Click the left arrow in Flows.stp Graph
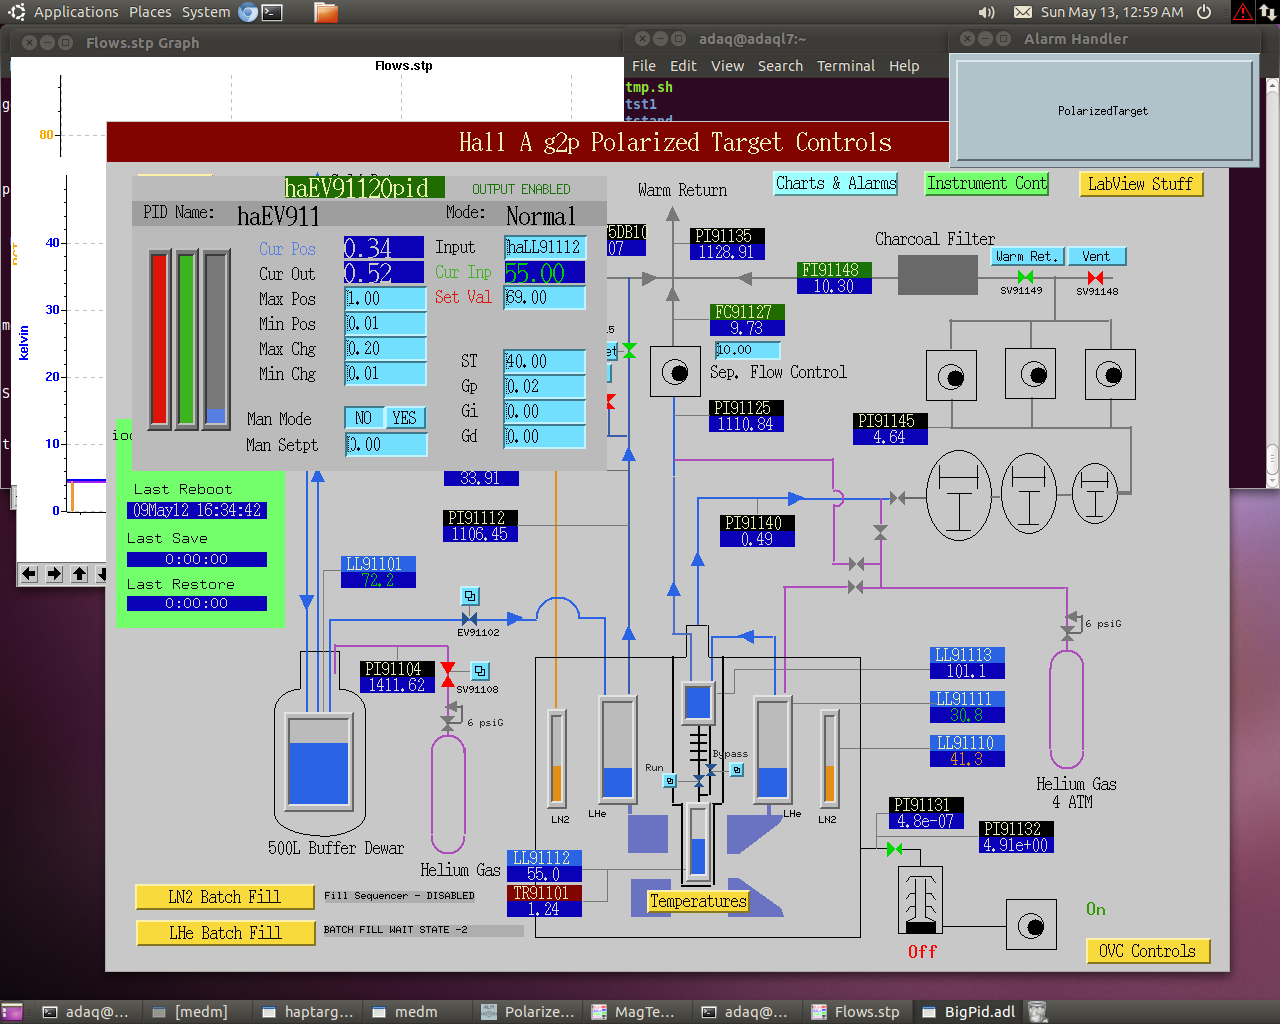1280x1024 pixels. [x=29, y=574]
